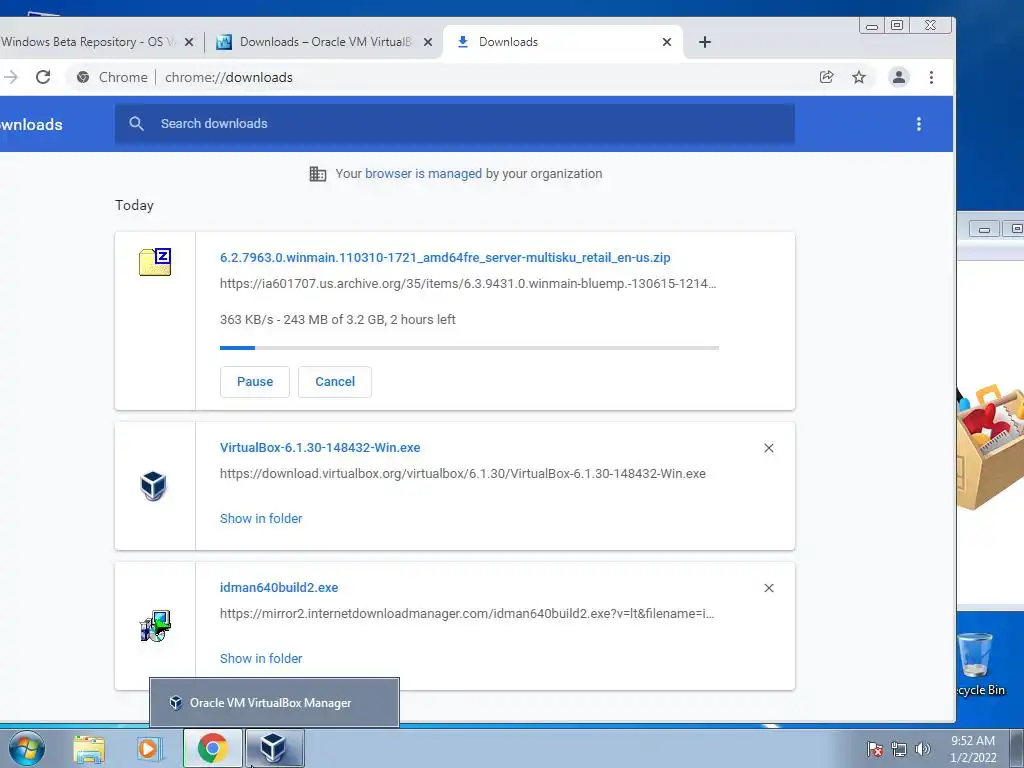Click the VirtualBox taskbar icon
This screenshot has height=768, width=1024.
pyautogui.click(x=274, y=748)
